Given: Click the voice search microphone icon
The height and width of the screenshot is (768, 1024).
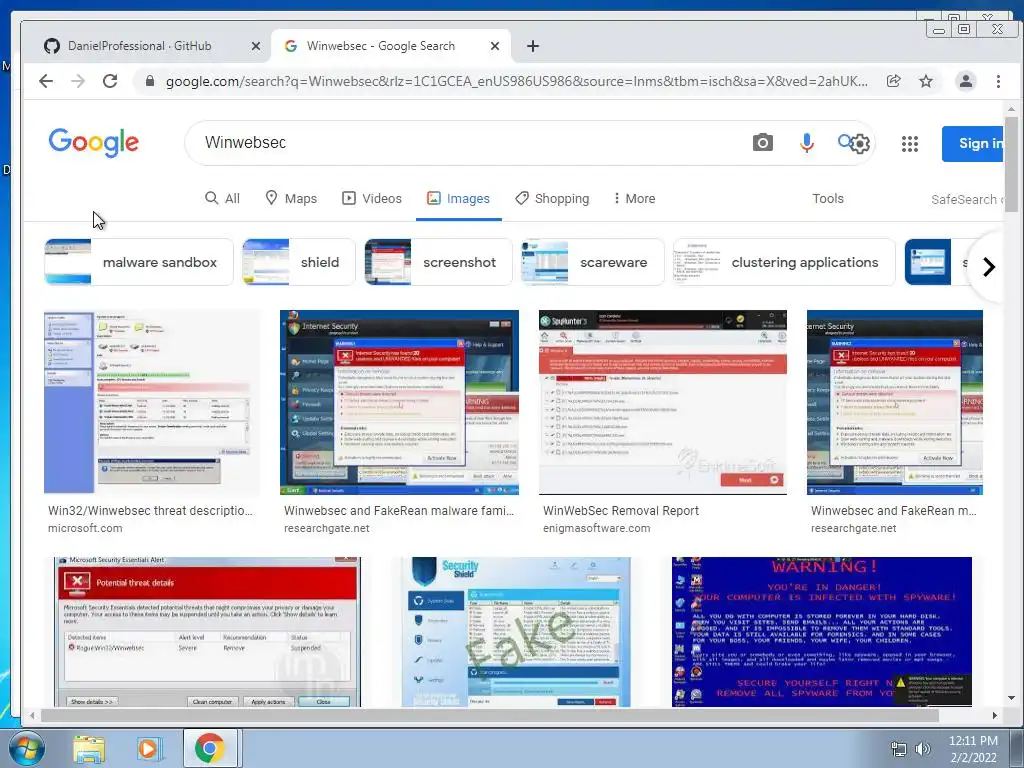Looking at the screenshot, I should [807, 142].
